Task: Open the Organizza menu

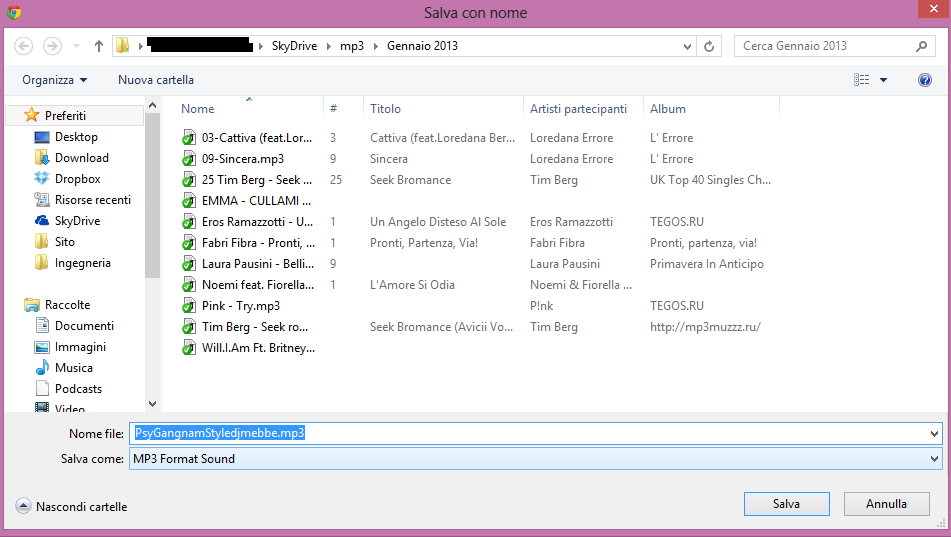Action: (x=55, y=80)
